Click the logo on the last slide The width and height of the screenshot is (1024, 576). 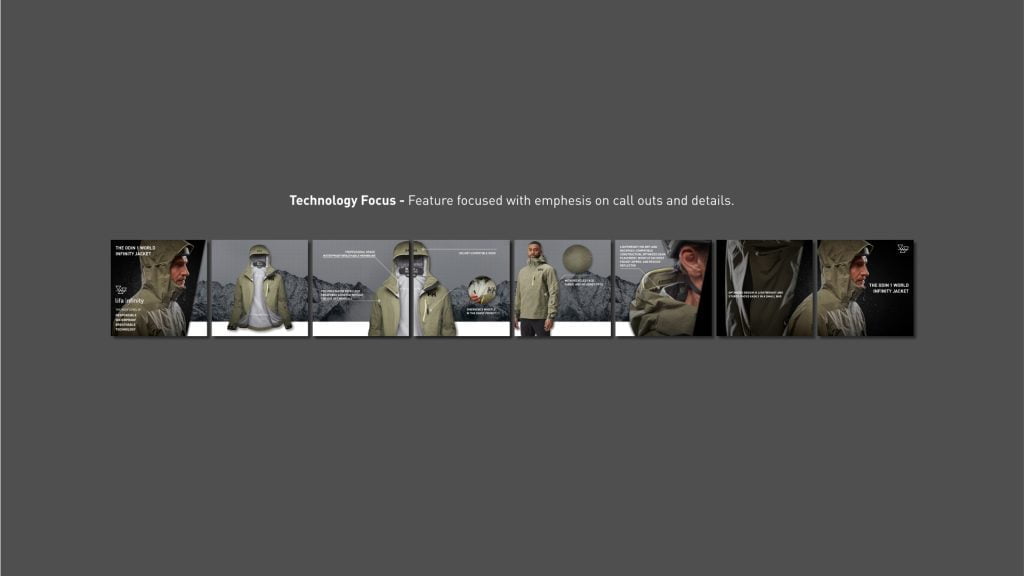903,249
